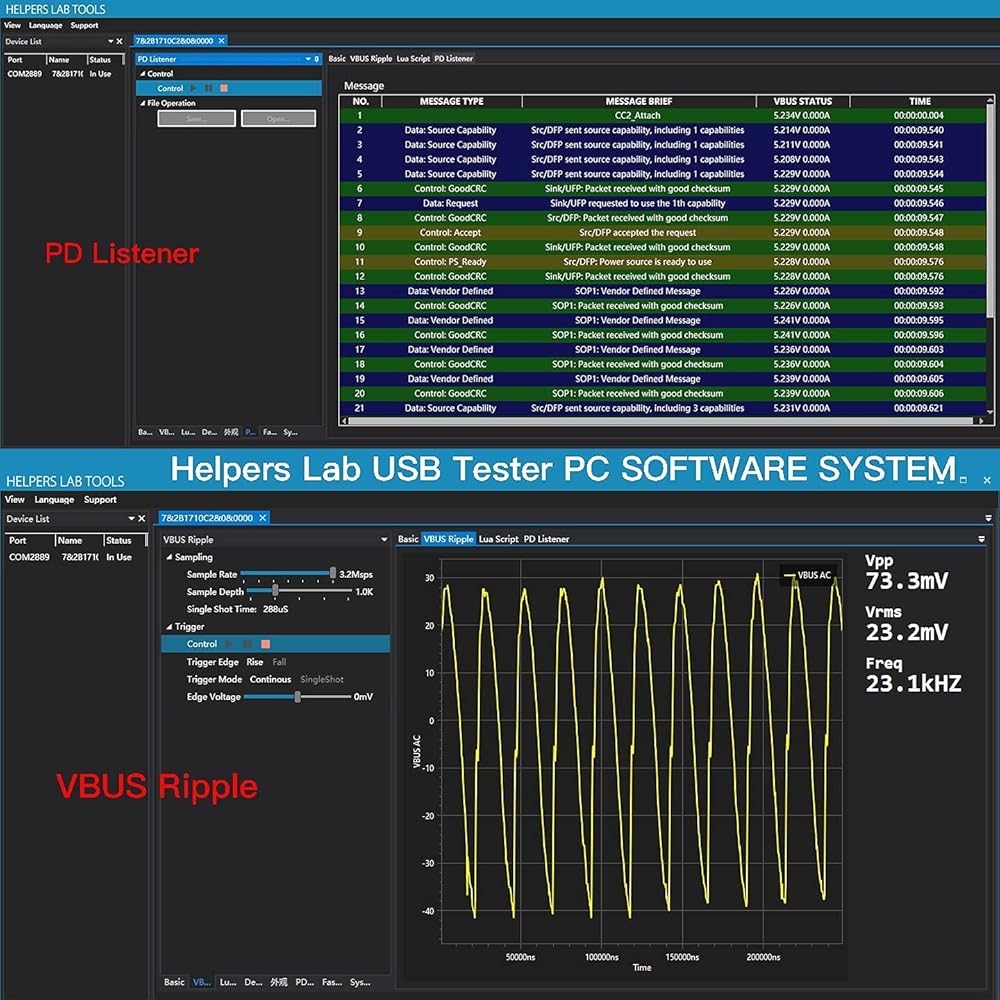Click the pause icon in PD Listener Control
The image size is (1000, 1000).
click(x=209, y=89)
